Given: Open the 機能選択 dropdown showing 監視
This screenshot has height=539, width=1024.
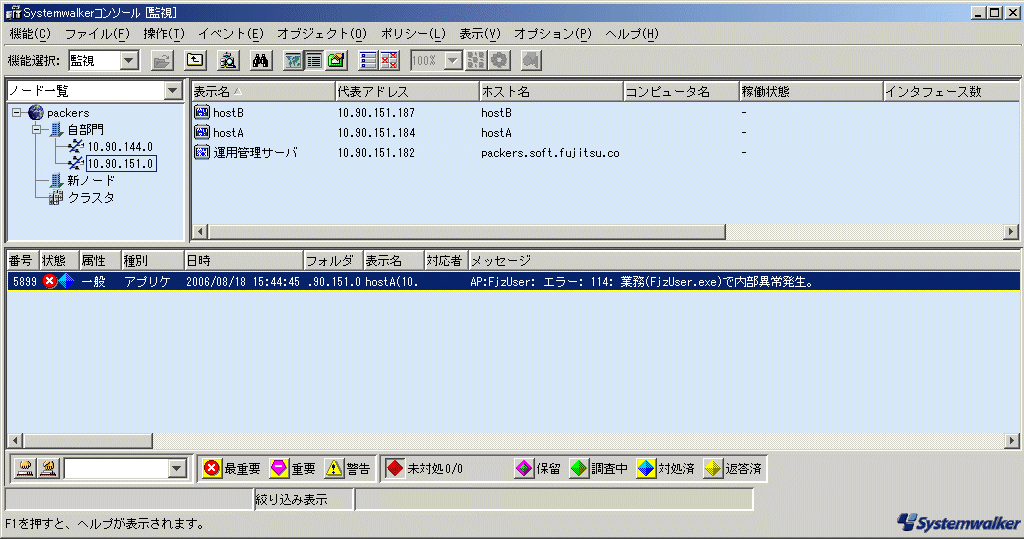Looking at the screenshot, I should tap(129, 61).
